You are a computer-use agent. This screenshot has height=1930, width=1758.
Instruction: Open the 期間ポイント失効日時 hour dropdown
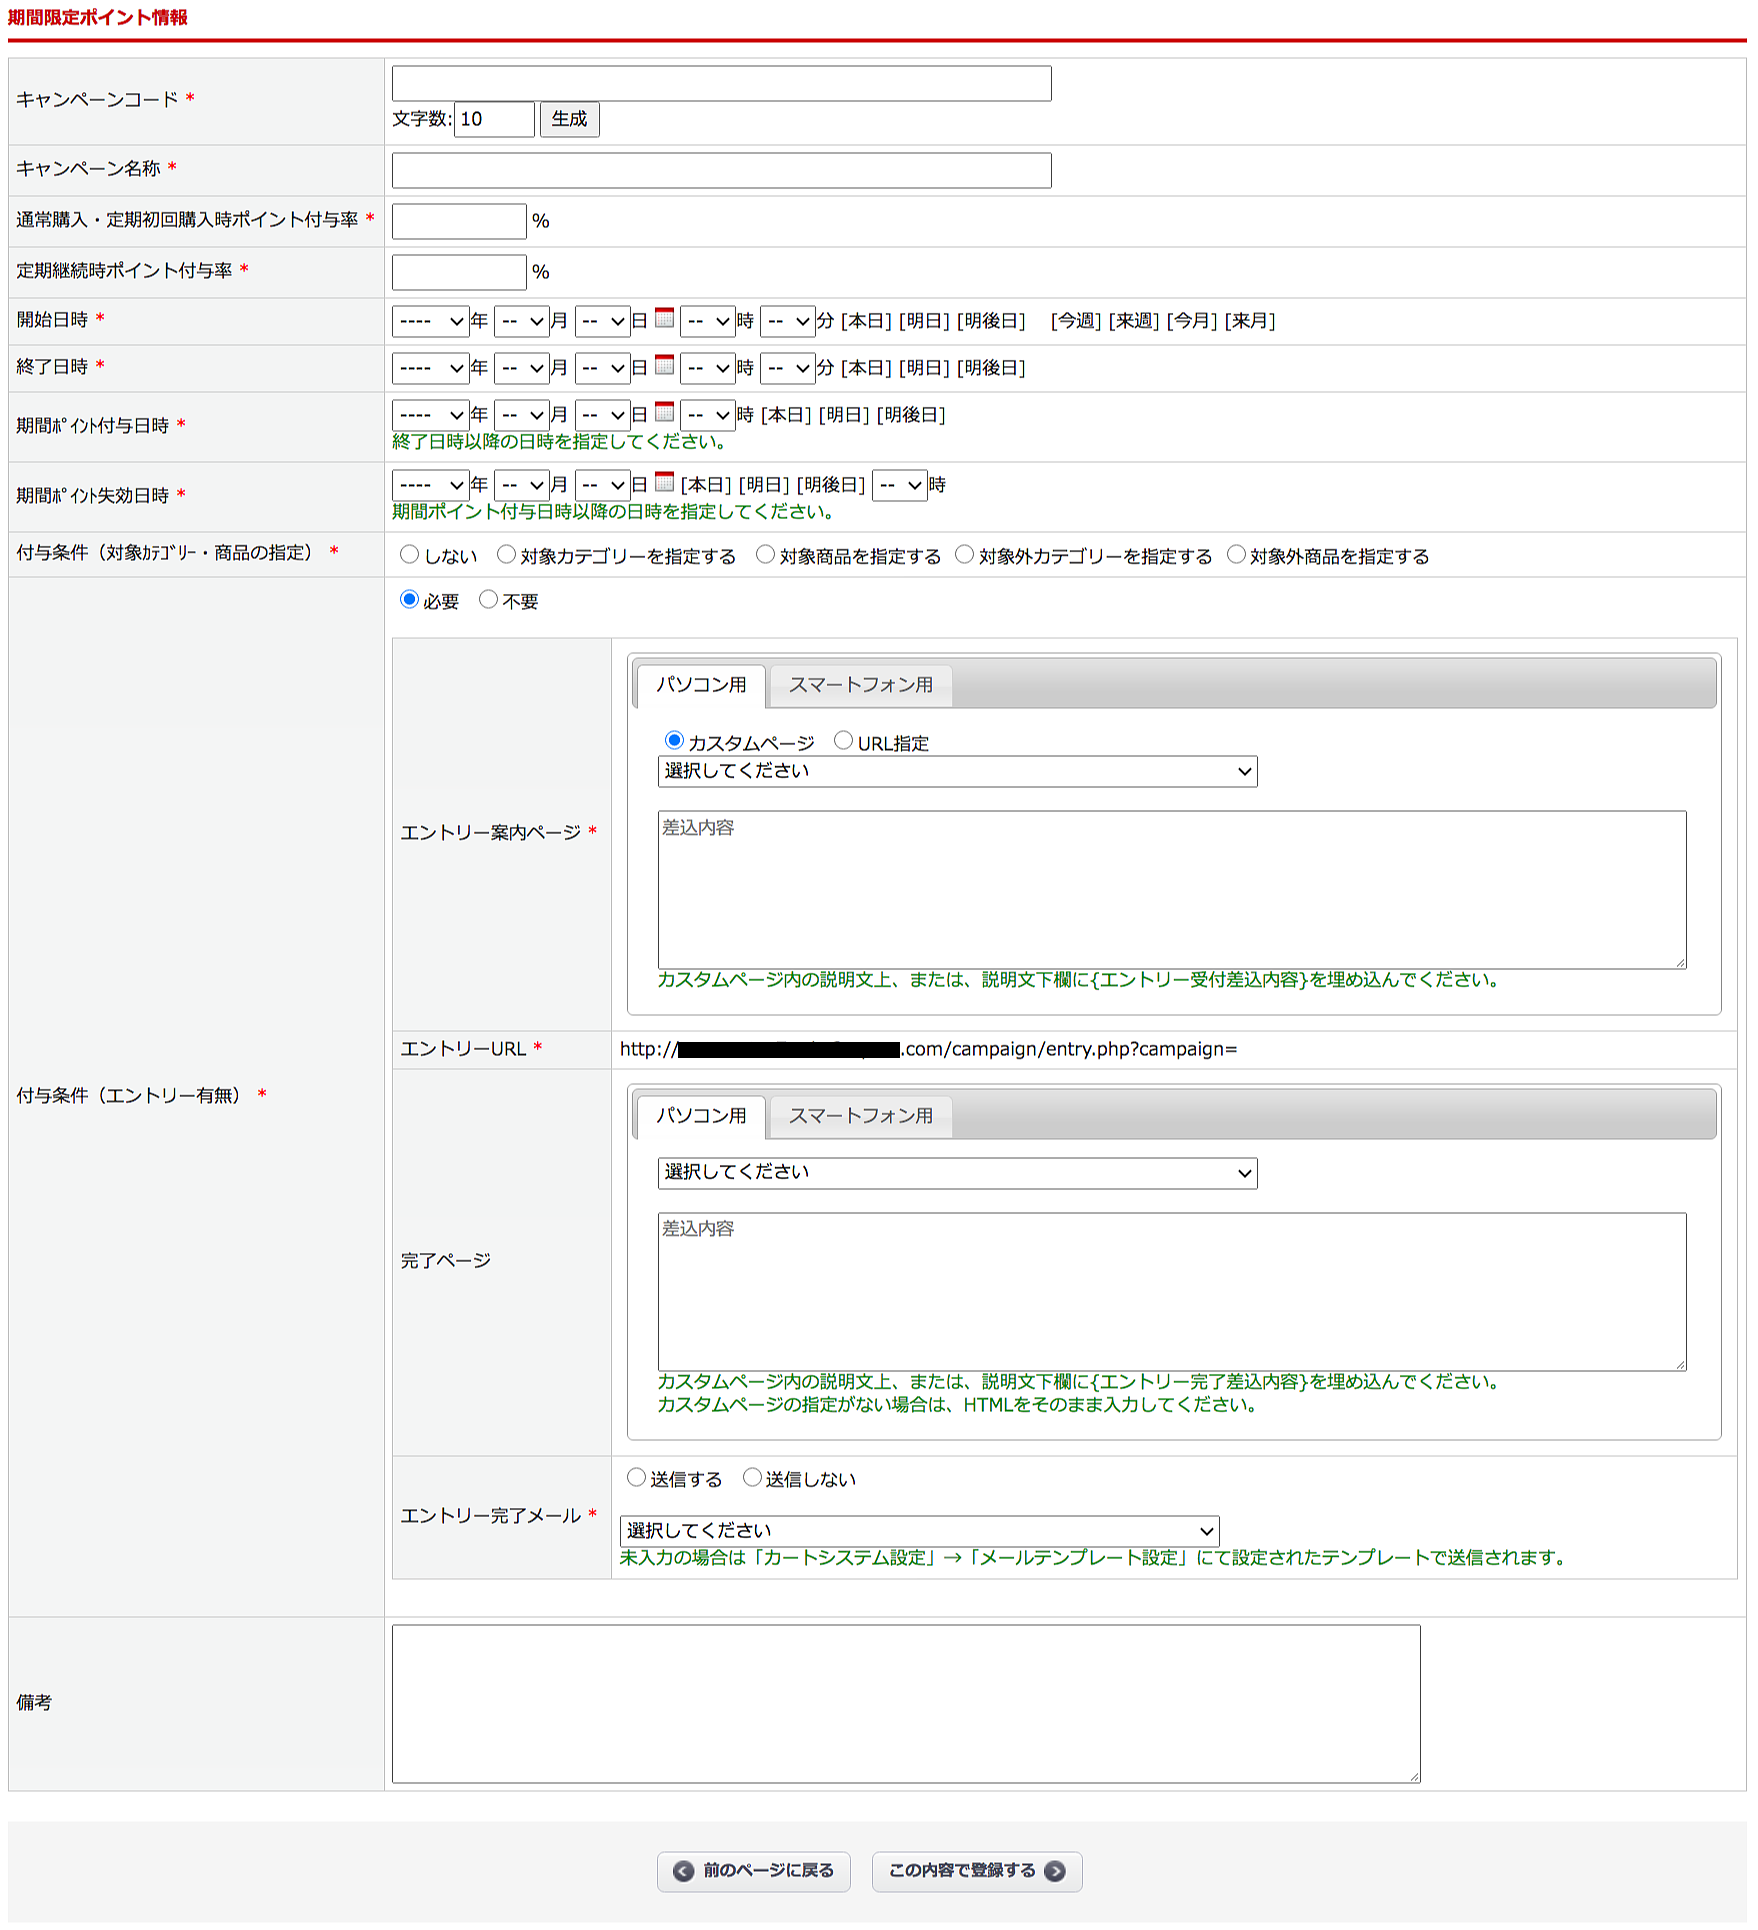(899, 485)
